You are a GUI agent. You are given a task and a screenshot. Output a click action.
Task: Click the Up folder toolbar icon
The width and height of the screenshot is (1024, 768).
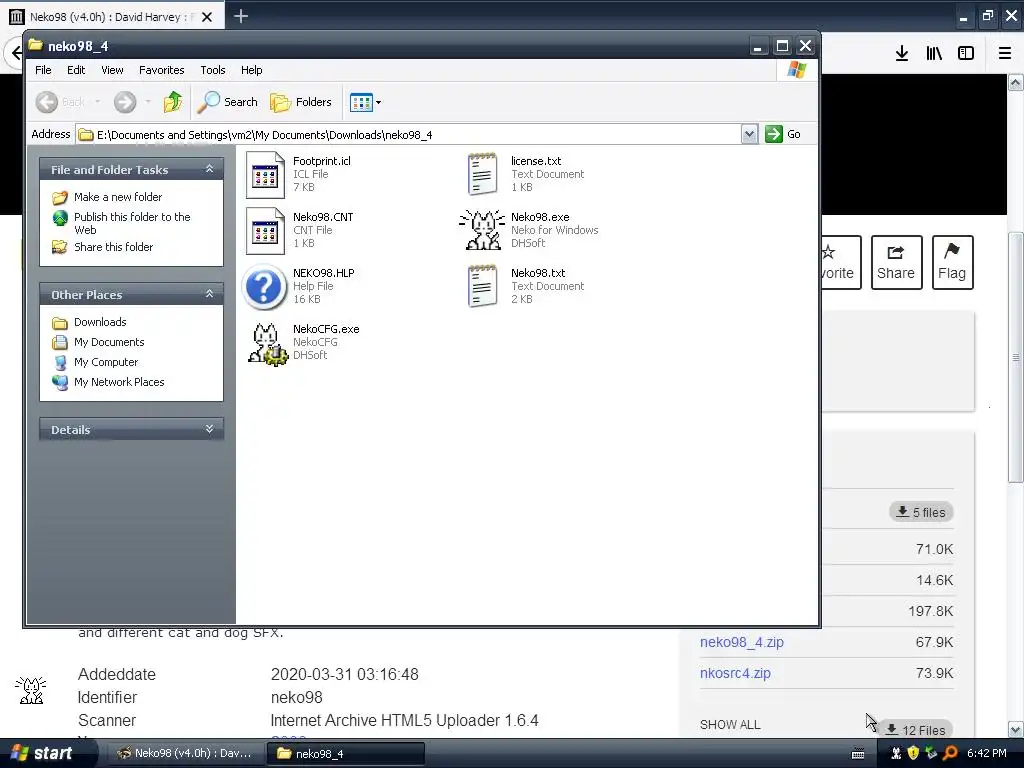[x=173, y=102]
